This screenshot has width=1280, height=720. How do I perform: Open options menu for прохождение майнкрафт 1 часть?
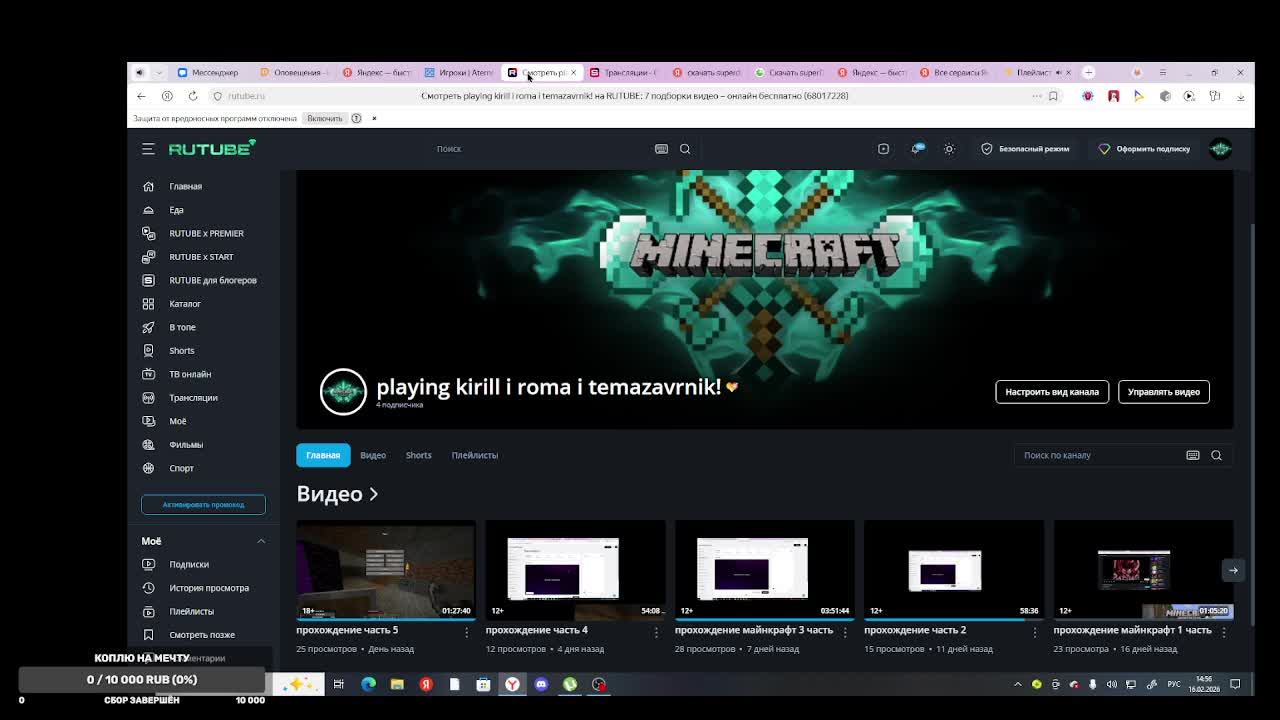1224,631
